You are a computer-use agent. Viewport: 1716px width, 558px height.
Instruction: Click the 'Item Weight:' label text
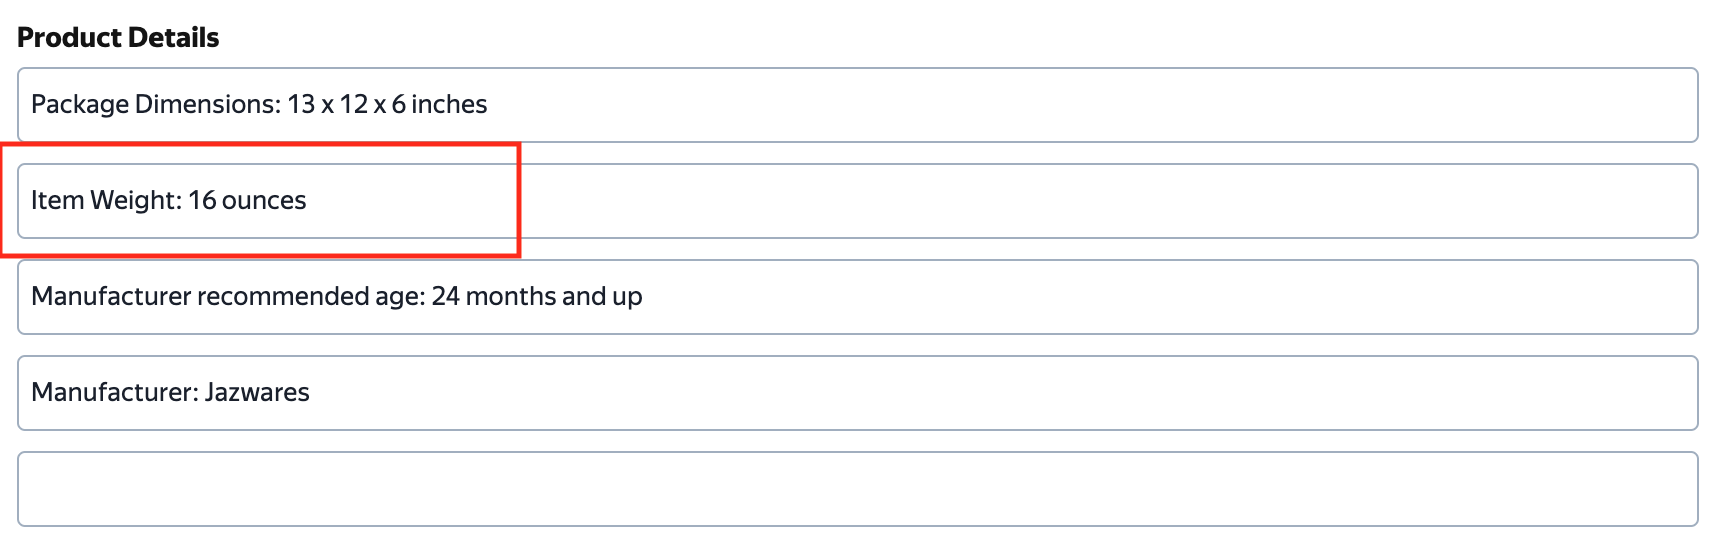107,200
